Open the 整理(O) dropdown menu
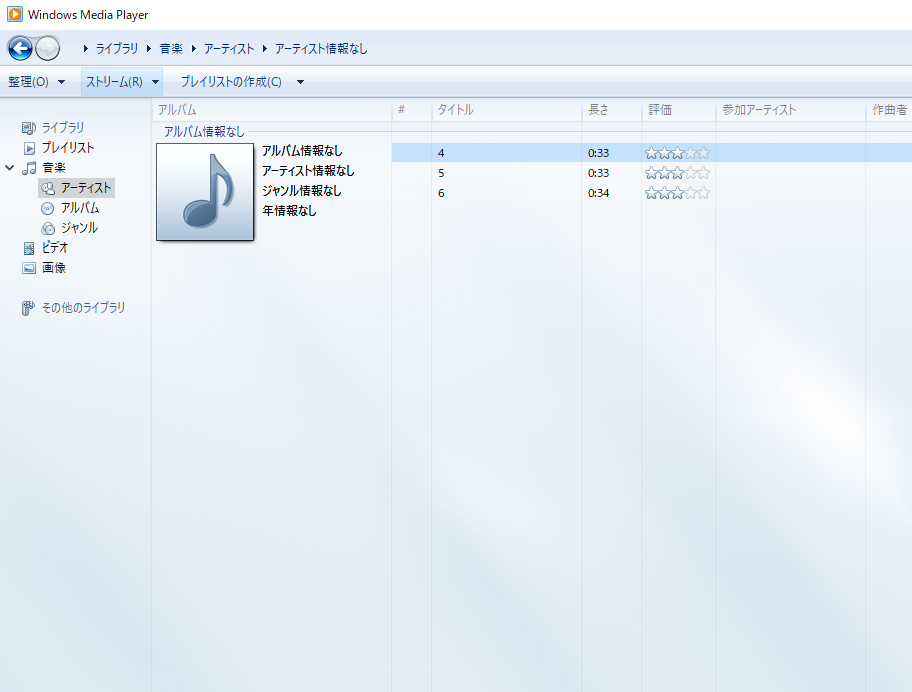Image resolution: width=912 pixels, height=692 pixels. pos(37,82)
